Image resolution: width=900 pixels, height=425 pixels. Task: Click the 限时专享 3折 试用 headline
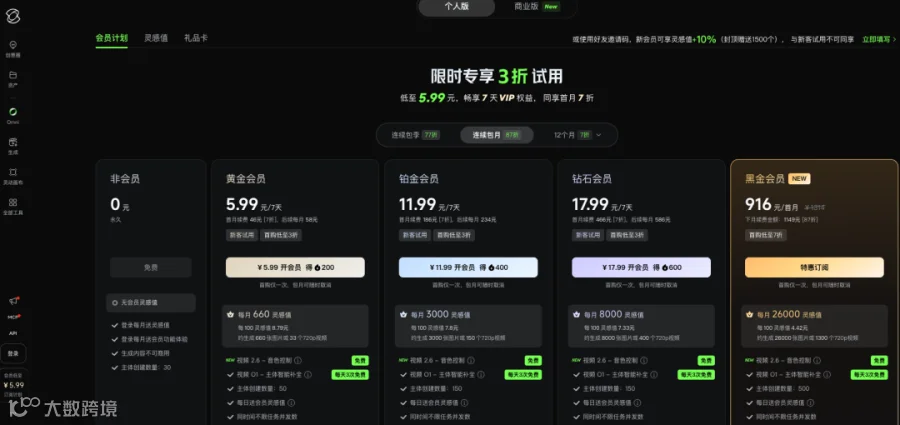tap(496, 76)
